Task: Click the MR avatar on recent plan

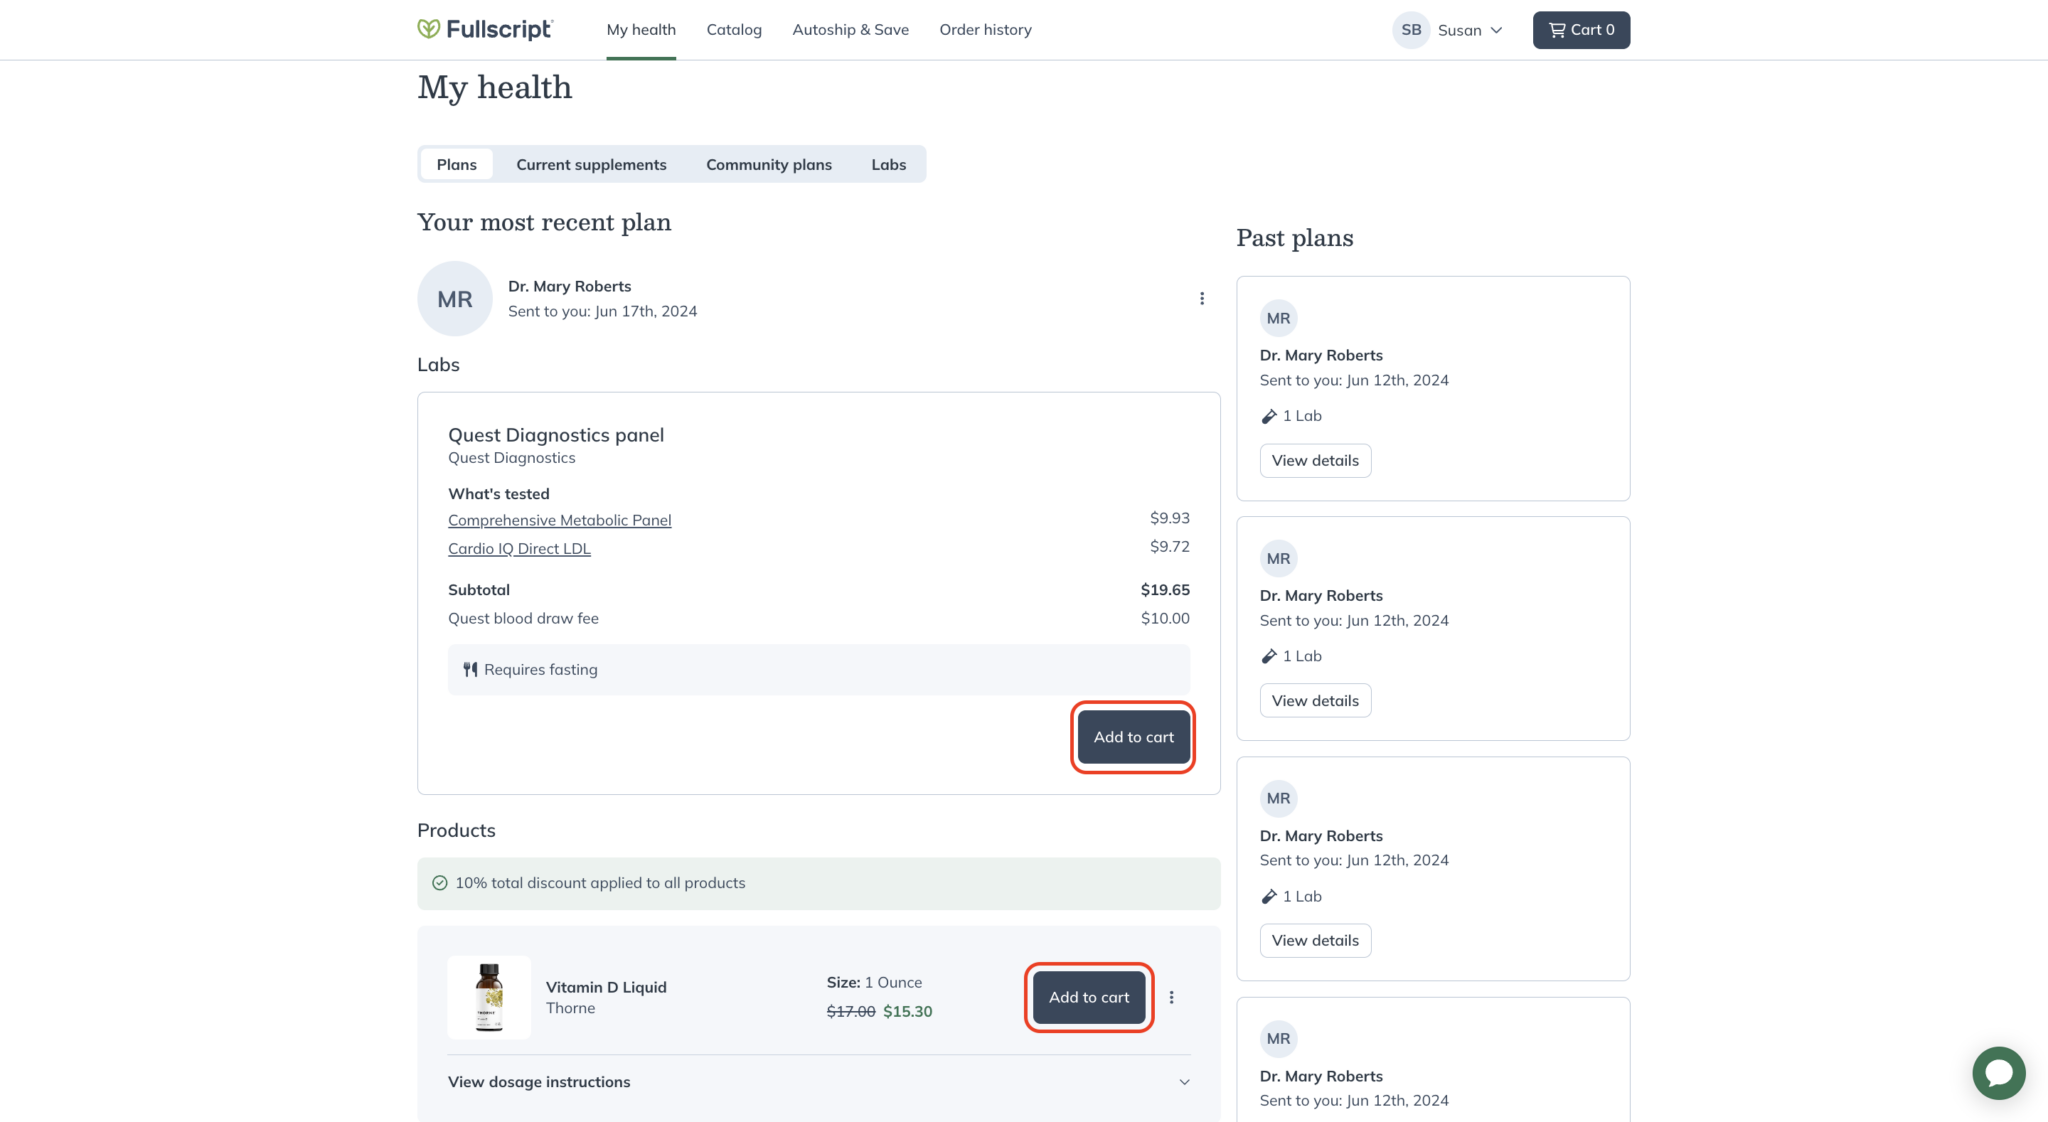Action: point(454,298)
